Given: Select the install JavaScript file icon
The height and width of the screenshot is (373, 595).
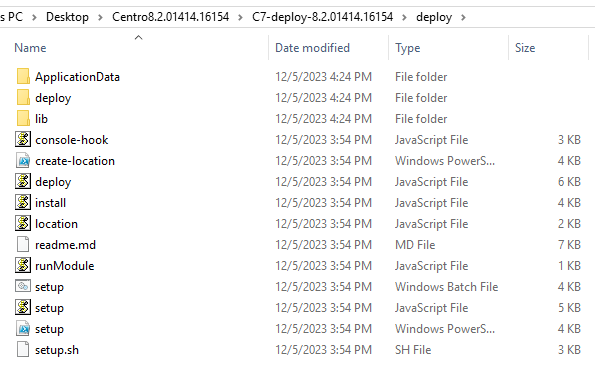Looking at the screenshot, I should (x=23, y=202).
